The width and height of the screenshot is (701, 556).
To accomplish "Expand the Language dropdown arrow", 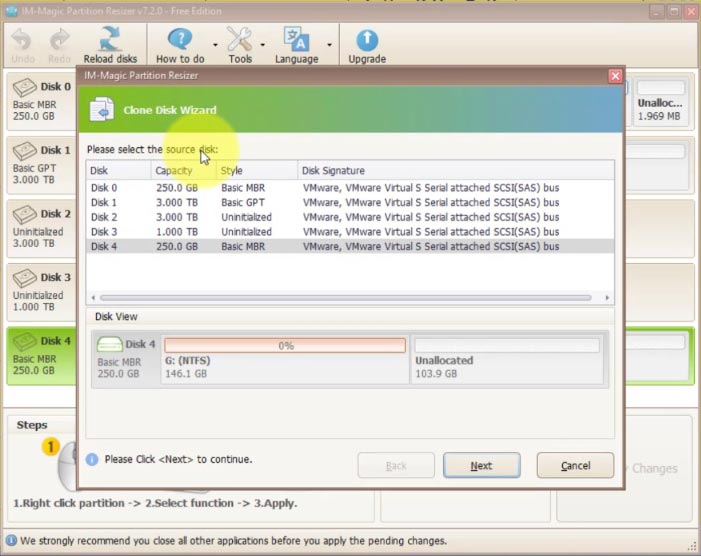I will coord(328,45).
